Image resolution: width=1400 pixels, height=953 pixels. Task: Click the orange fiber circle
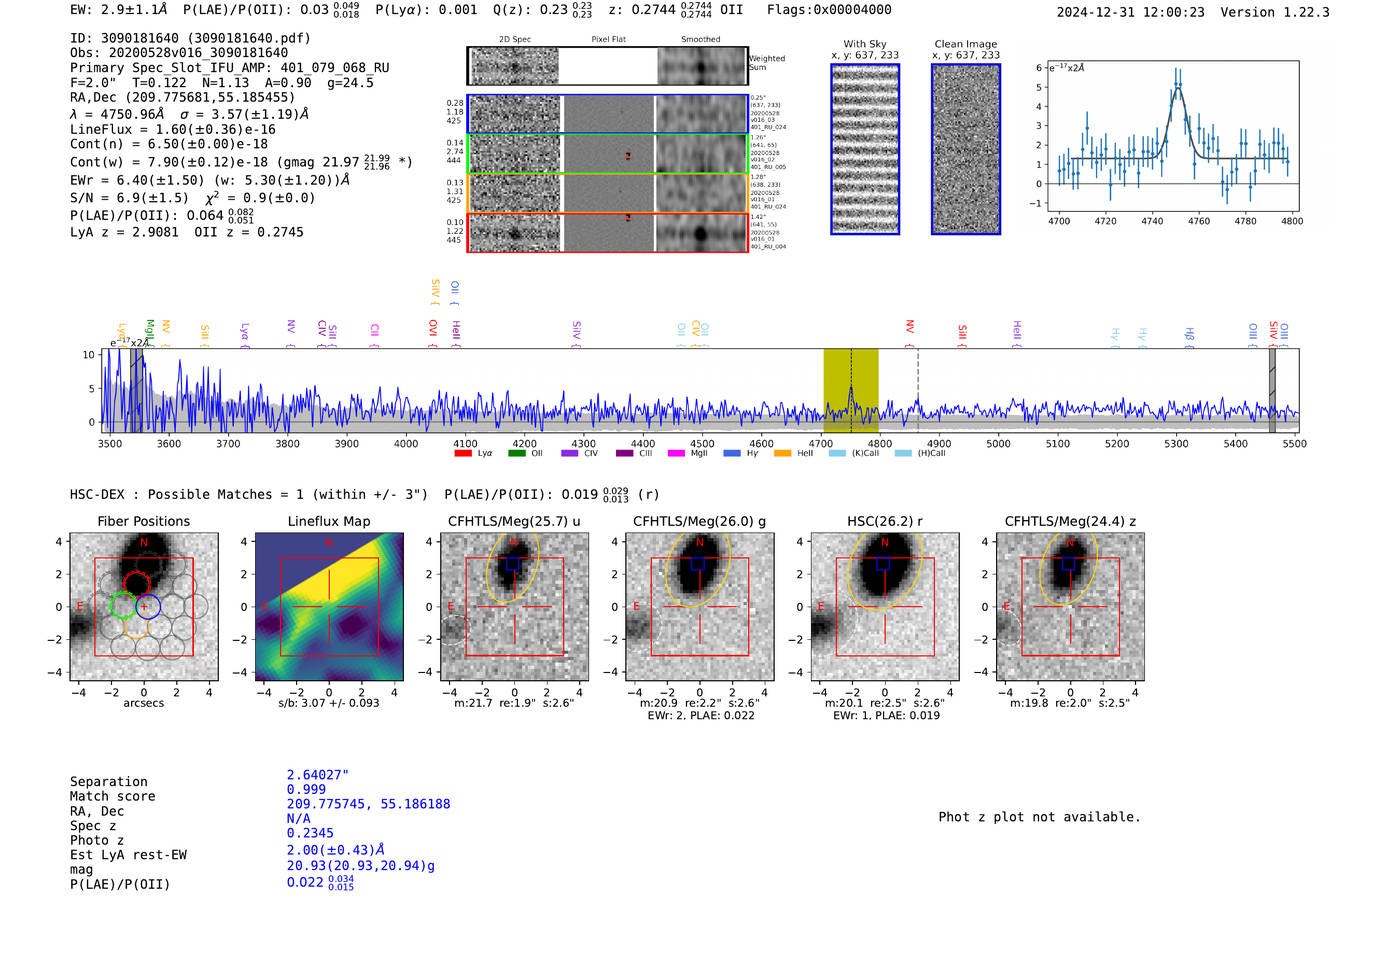tap(136, 627)
